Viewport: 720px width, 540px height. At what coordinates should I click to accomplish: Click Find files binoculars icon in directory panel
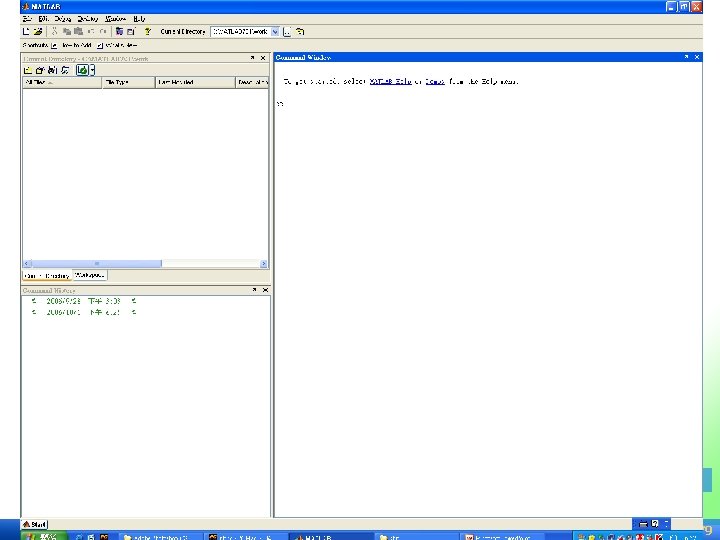pyautogui.click(x=52, y=70)
